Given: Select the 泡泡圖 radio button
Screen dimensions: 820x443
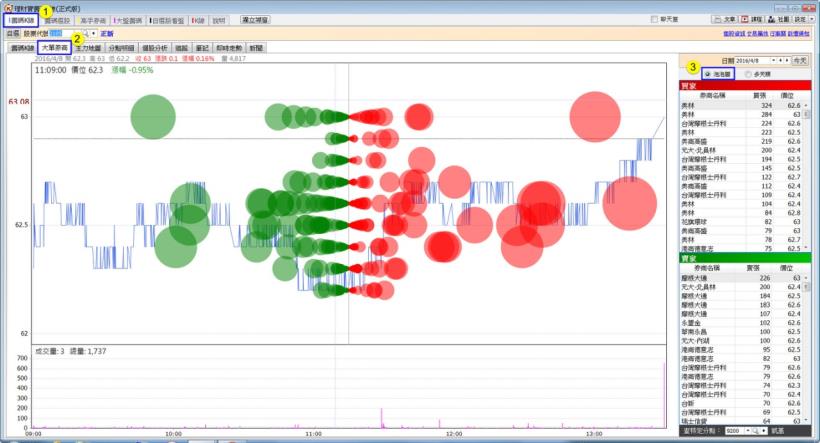Looking at the screenshot, I should click(707, 74).
